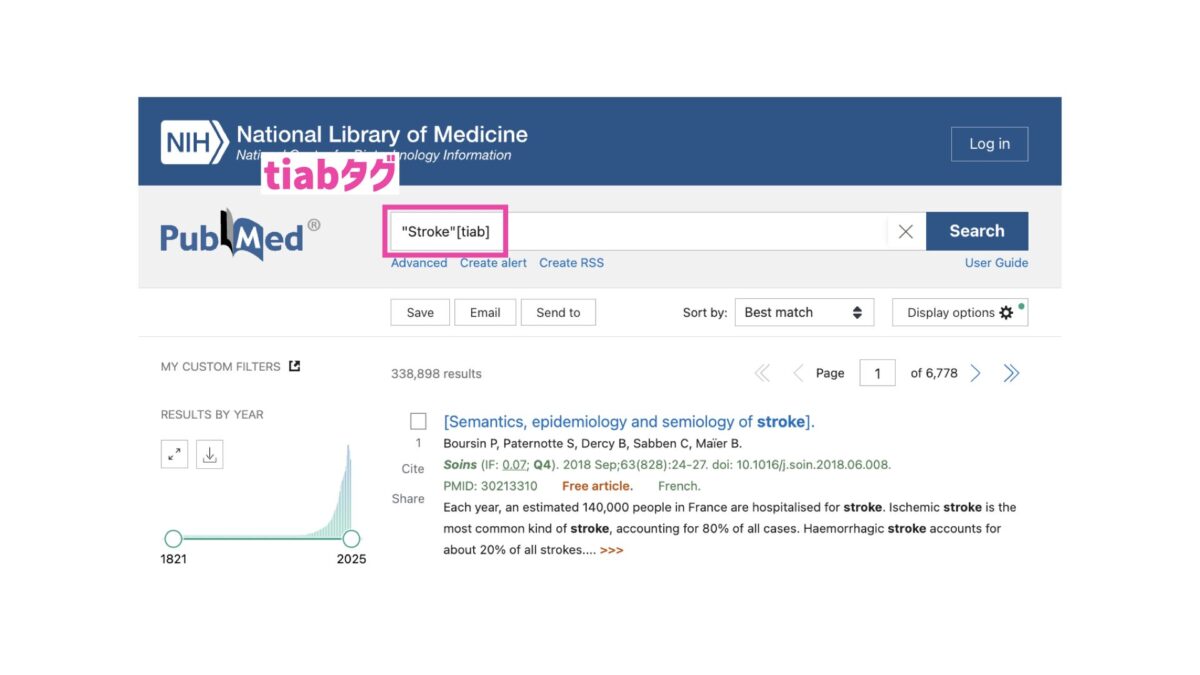Click the 1821 end of the year slider
This screenshot has height=675, width=1200.
175,538
